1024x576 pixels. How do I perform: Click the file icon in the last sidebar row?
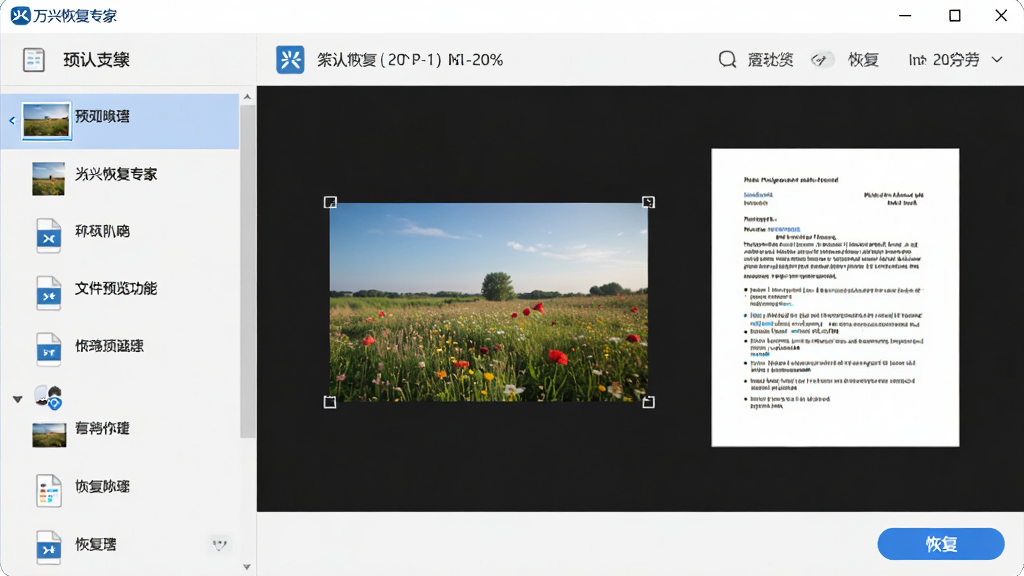[x=48, y=547]
